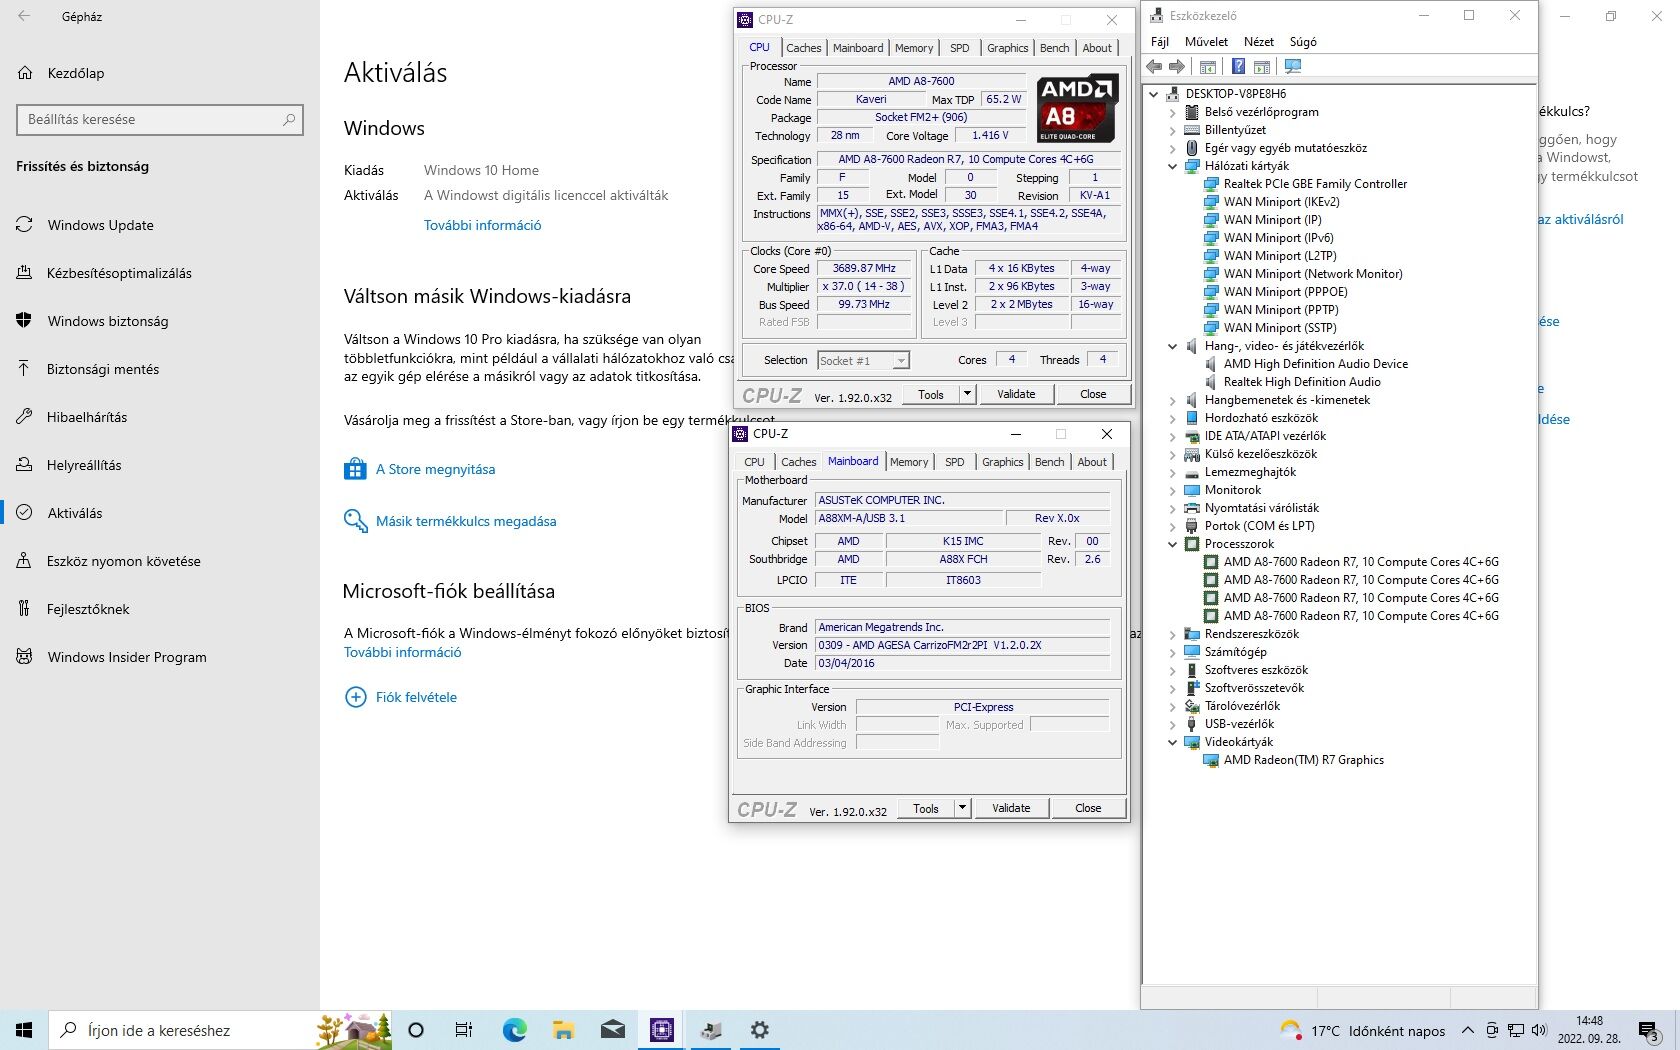This screenshot has height=1050, width=1680.
Task: Click the Close button in Mainboard CPU-Z window
Action: 1088,808
